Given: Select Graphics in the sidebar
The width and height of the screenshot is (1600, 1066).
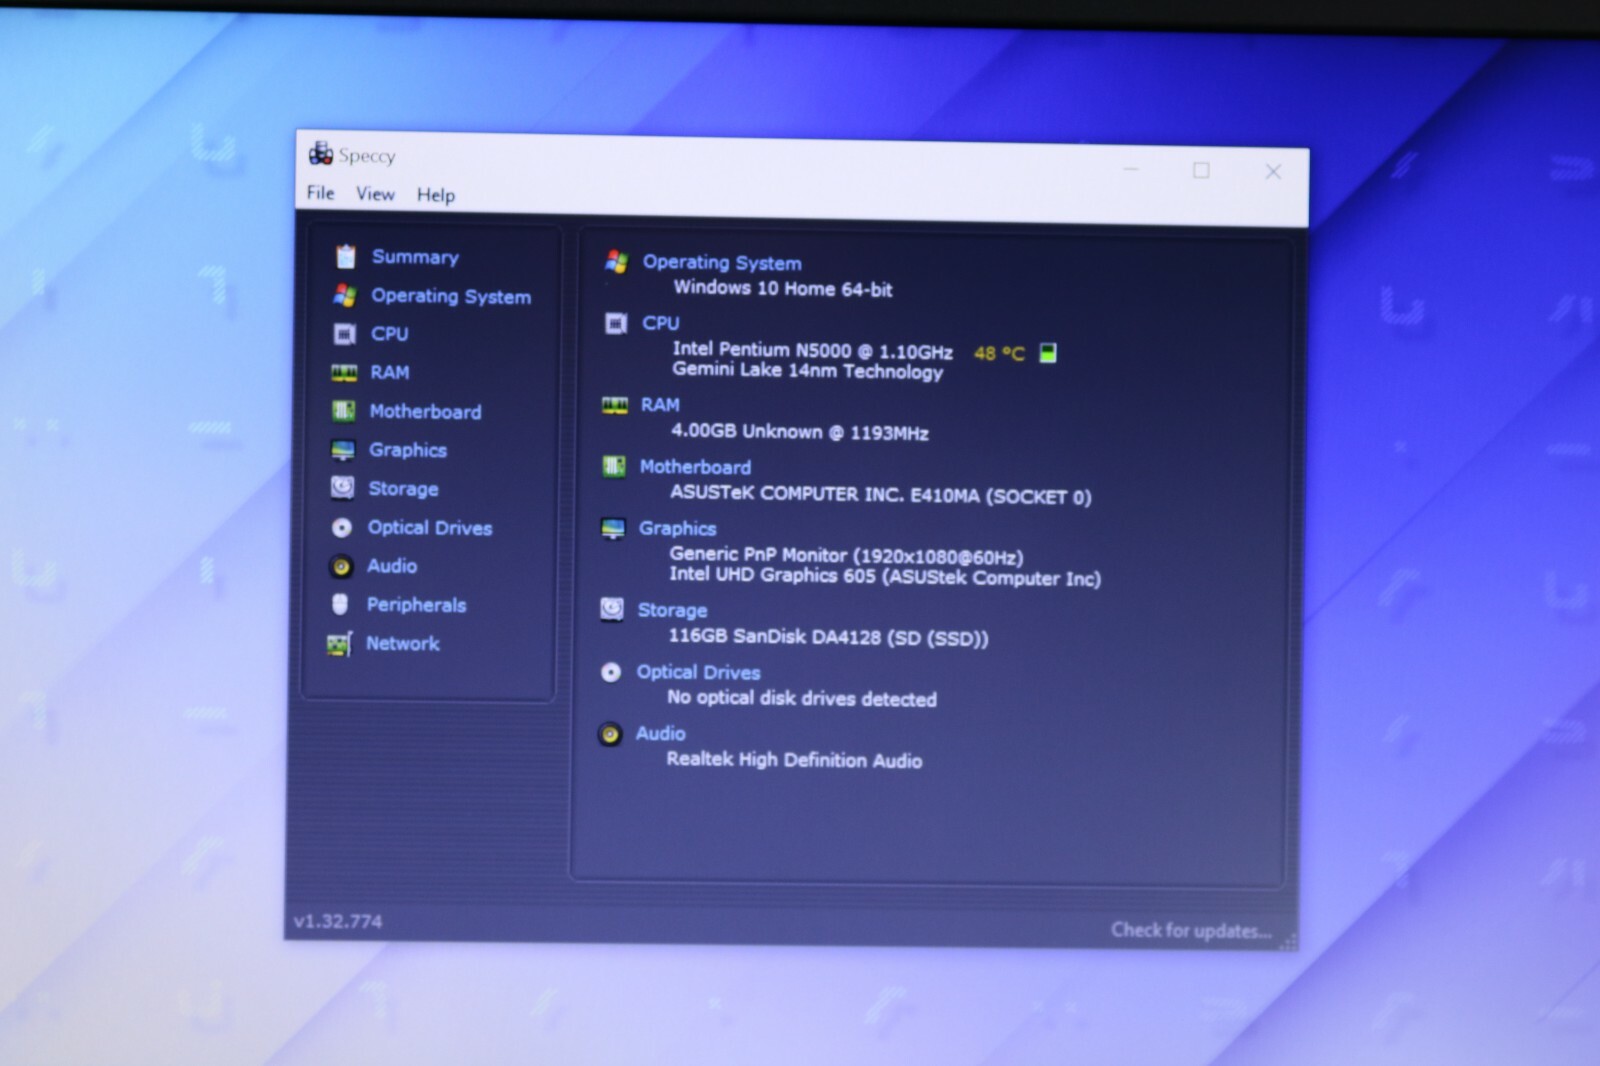Looking at the screenshot, I should (x=408, y=450).
